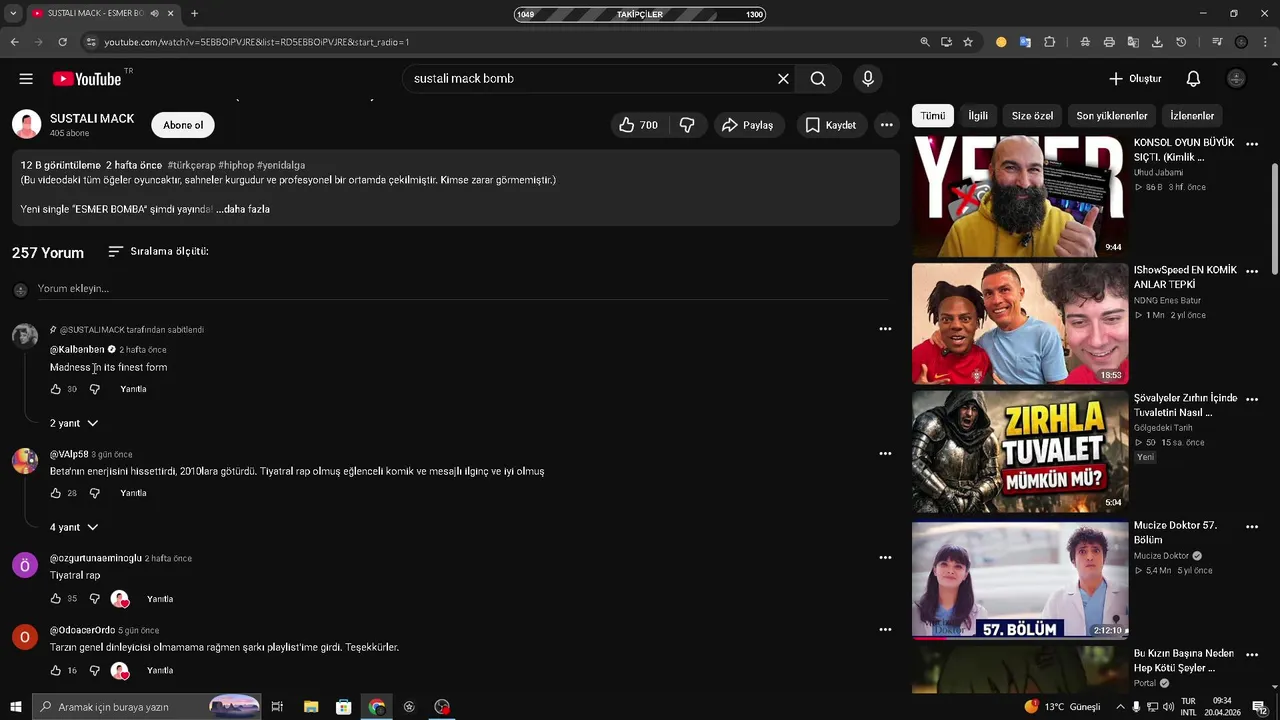Click the address bar URL
Viewport: 1280px width, 720px height.
click(257, 42)
